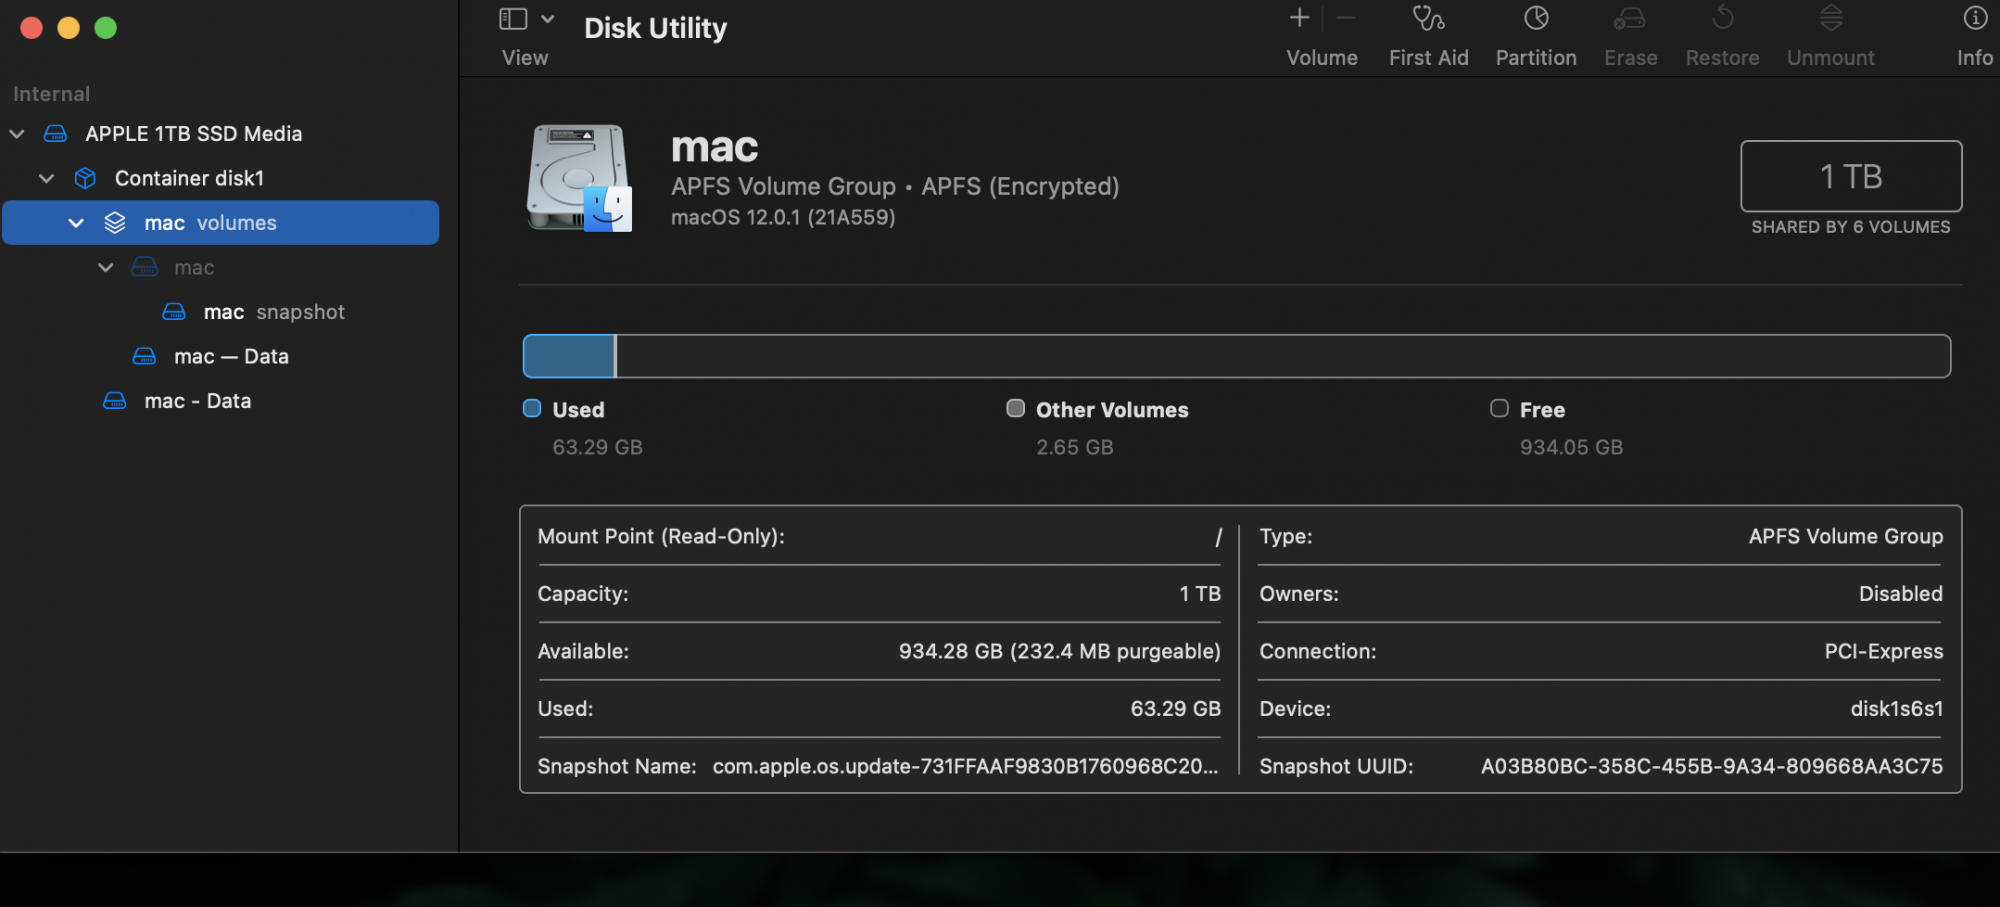This screenshot has height=907, width=2000.
Task: Click the Unmount icon
Action: click(1831, 18)
